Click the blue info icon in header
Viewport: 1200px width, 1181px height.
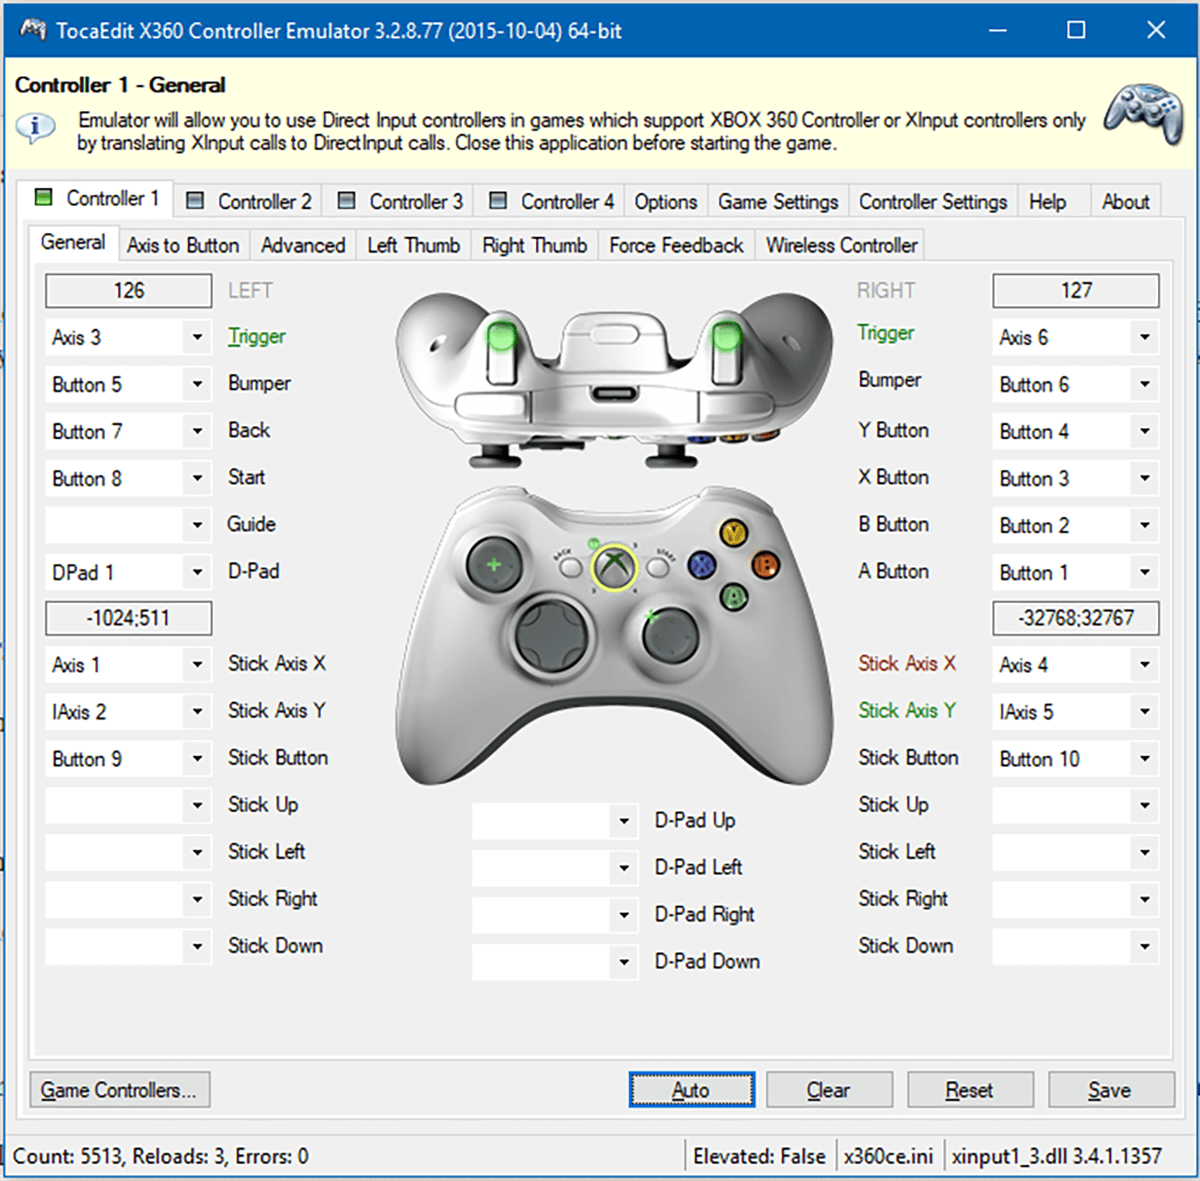coord(36,127)
